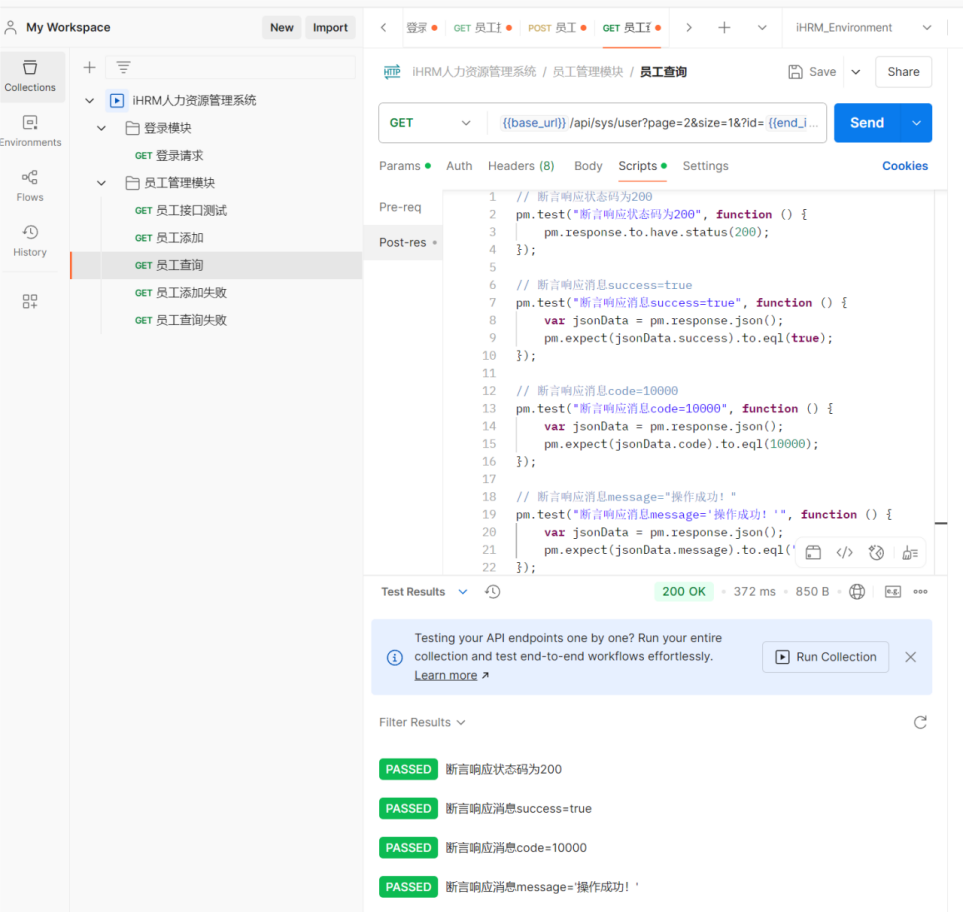Open the GET 登录请求 request

point(169,156)
